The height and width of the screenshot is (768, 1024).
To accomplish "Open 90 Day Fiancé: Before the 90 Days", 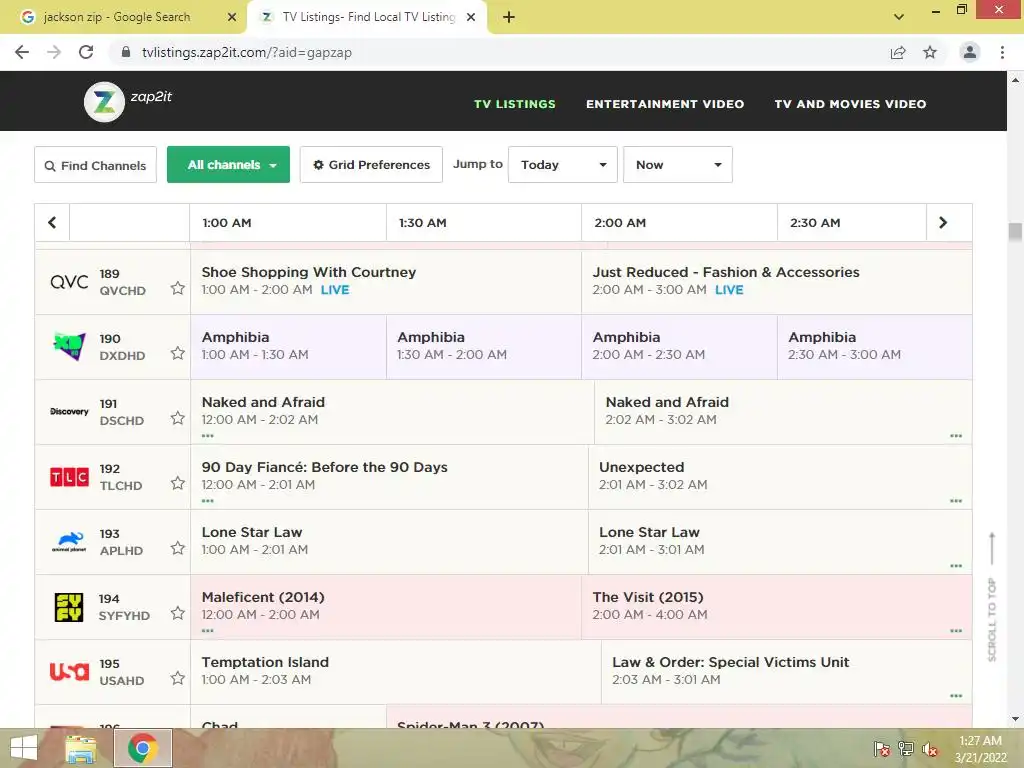I will coord(389,477).
